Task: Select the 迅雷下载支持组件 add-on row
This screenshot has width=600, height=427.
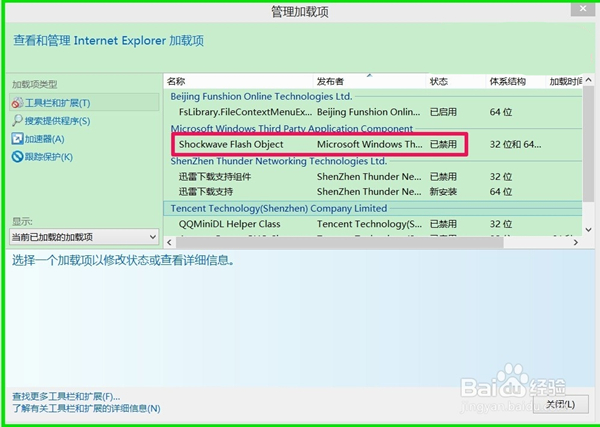Action: point(373,177)
